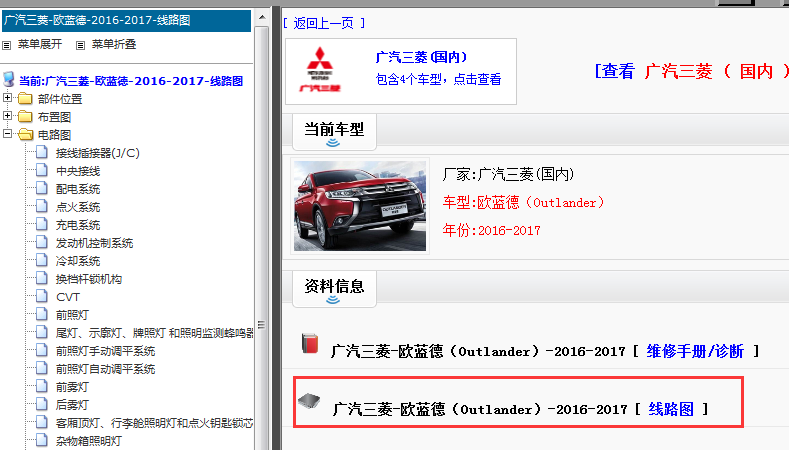This screenshot has height=450, width=789.
Task: Open 中央接线 diagram
Action: 78,171
